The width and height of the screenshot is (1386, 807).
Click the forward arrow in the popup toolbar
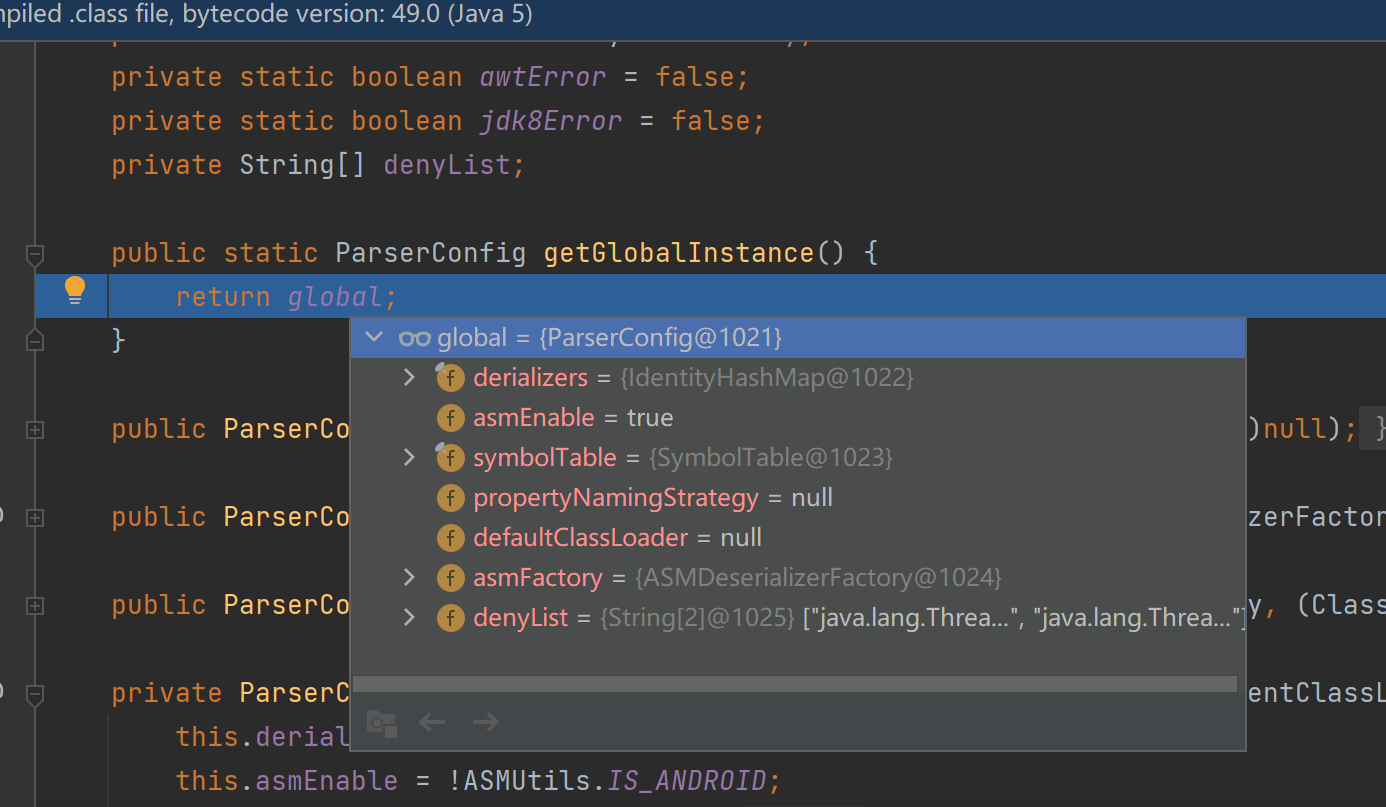pyautogui.click(x=485, y=722)
